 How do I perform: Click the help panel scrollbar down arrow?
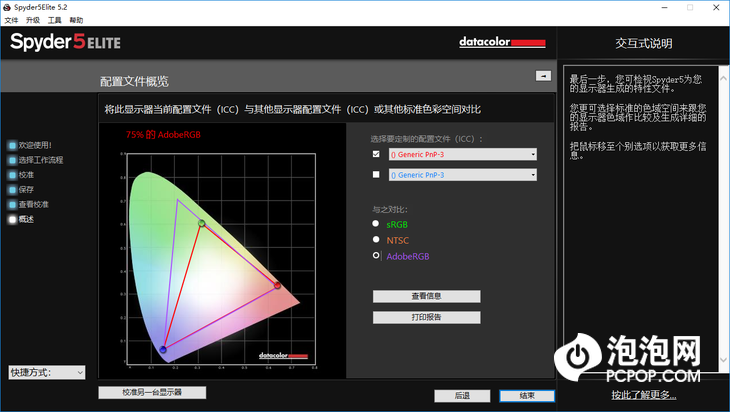click(723, 359)
